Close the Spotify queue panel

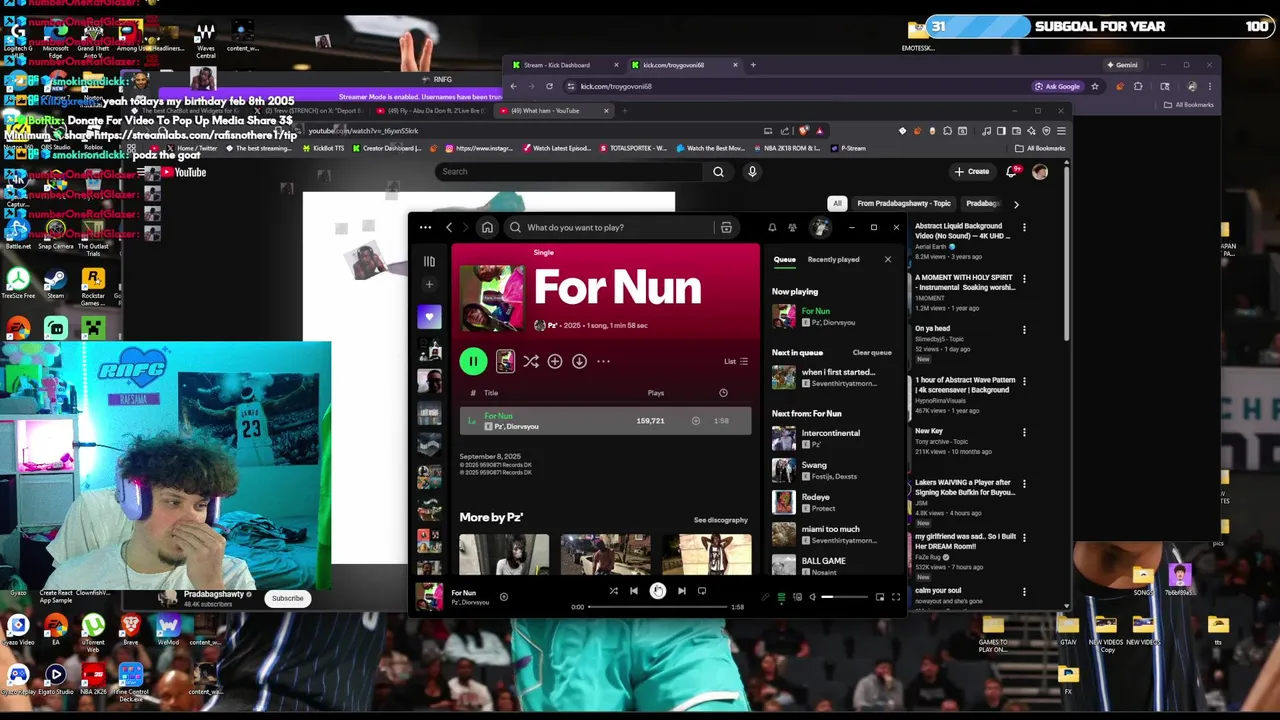(887, 259)
